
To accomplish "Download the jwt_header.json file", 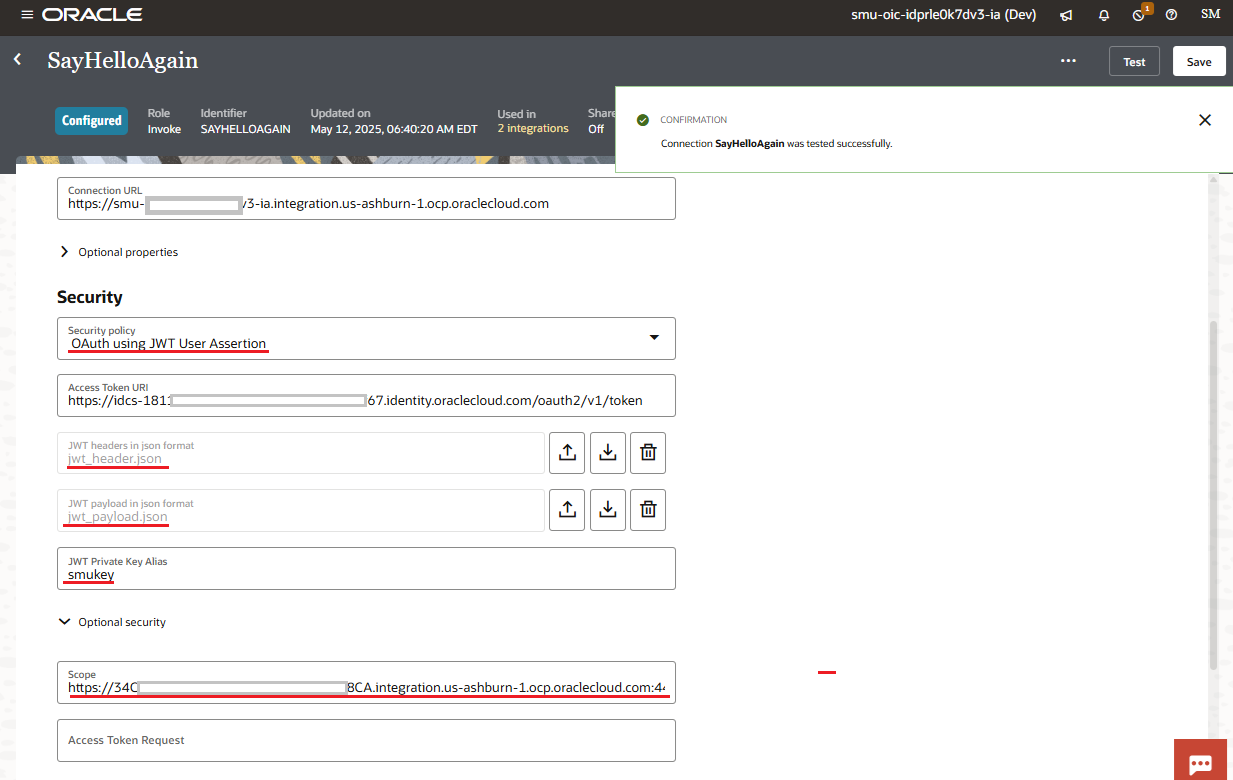I will click(607, 453).
